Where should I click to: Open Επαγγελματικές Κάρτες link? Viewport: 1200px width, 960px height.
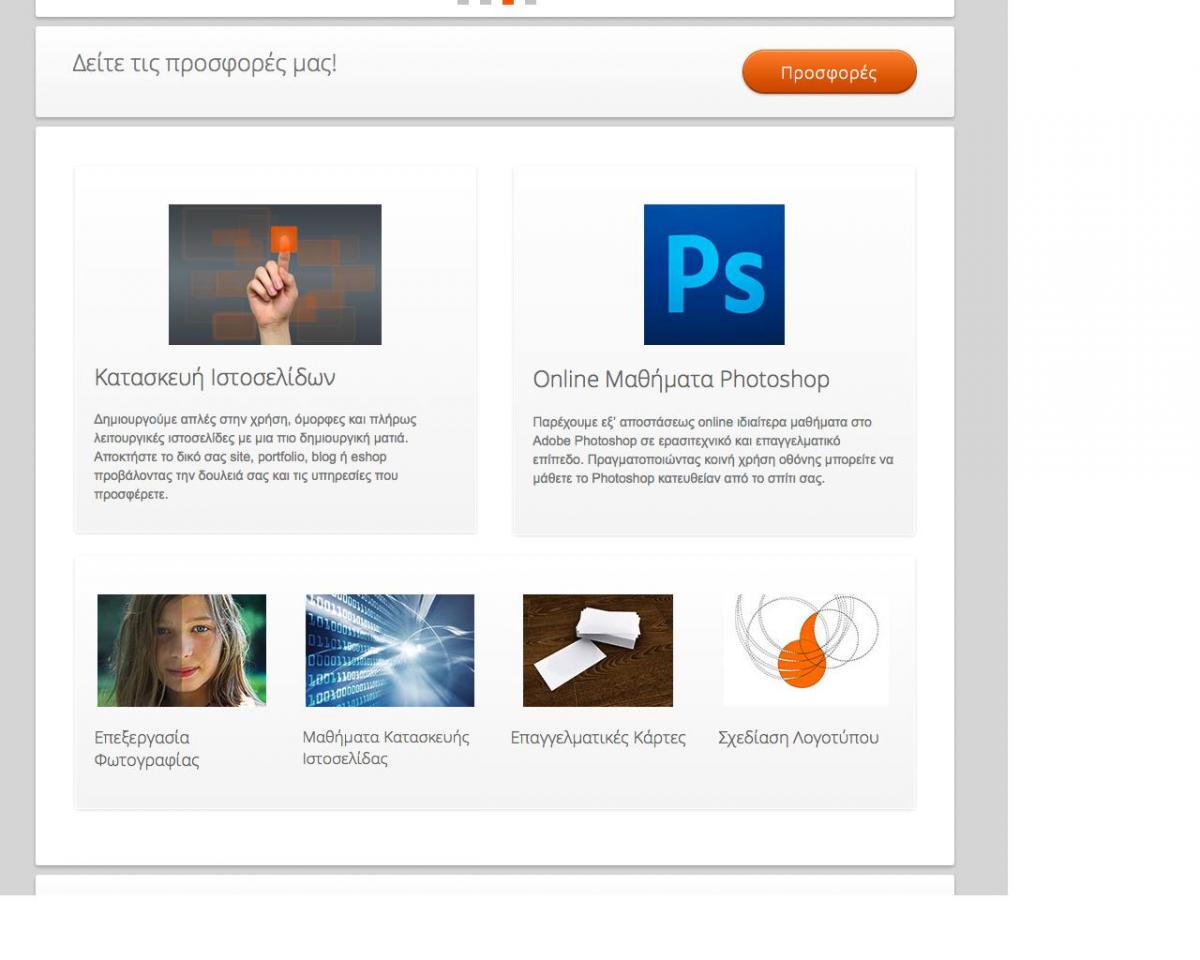point(598,738)
